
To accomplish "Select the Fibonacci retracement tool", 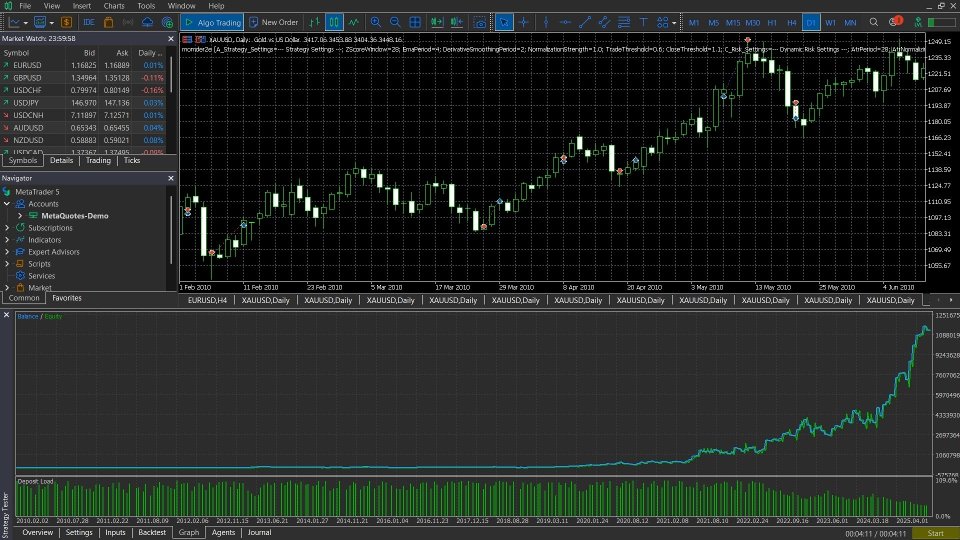I will [x=624, y=23].
